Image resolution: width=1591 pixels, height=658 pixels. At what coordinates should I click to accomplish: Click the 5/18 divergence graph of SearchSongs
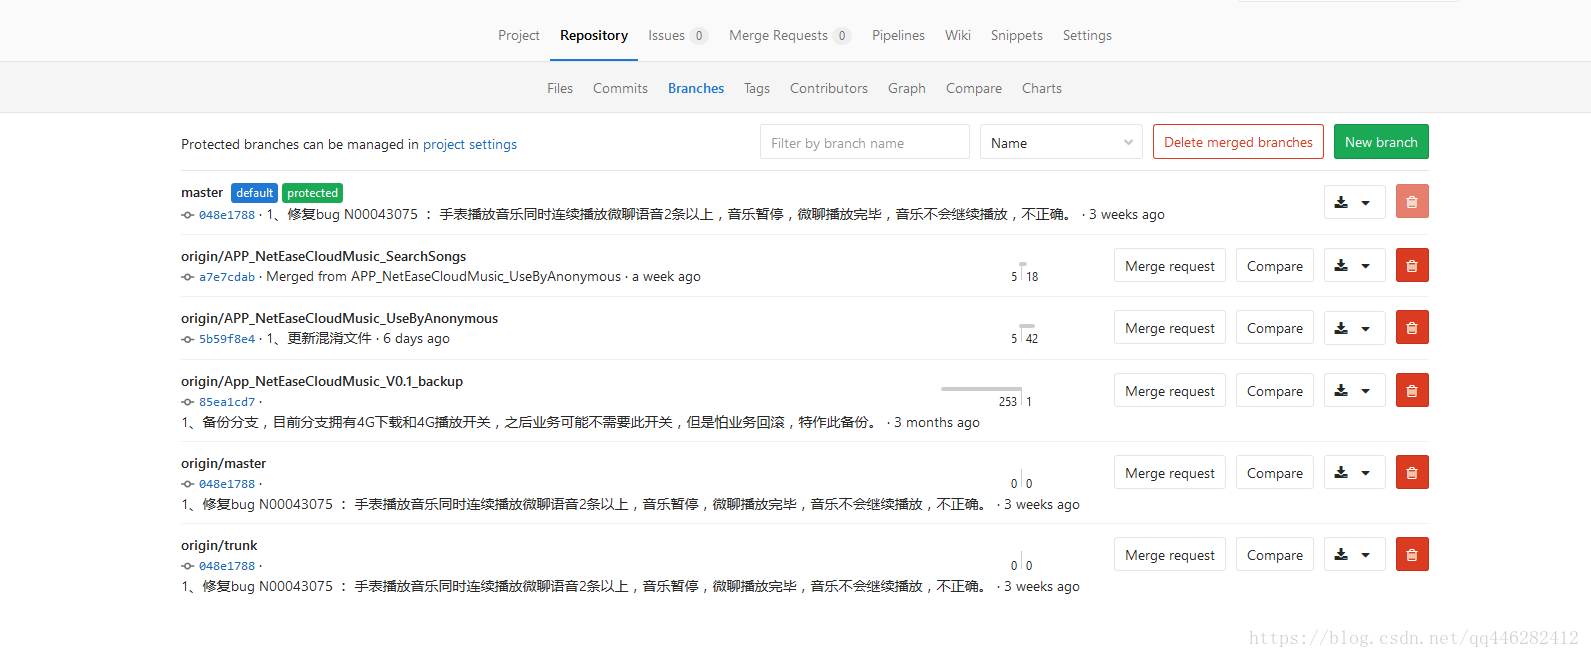click(x=1024, y=271)
